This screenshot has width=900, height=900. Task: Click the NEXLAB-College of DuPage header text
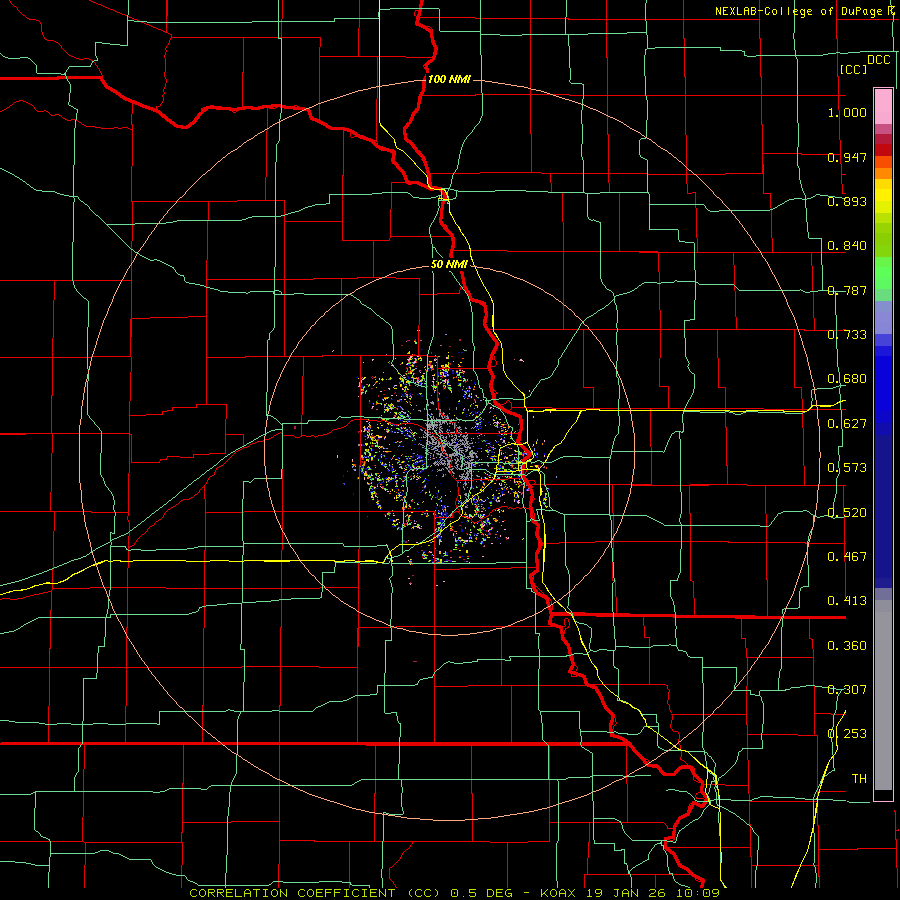click(804, 11)
